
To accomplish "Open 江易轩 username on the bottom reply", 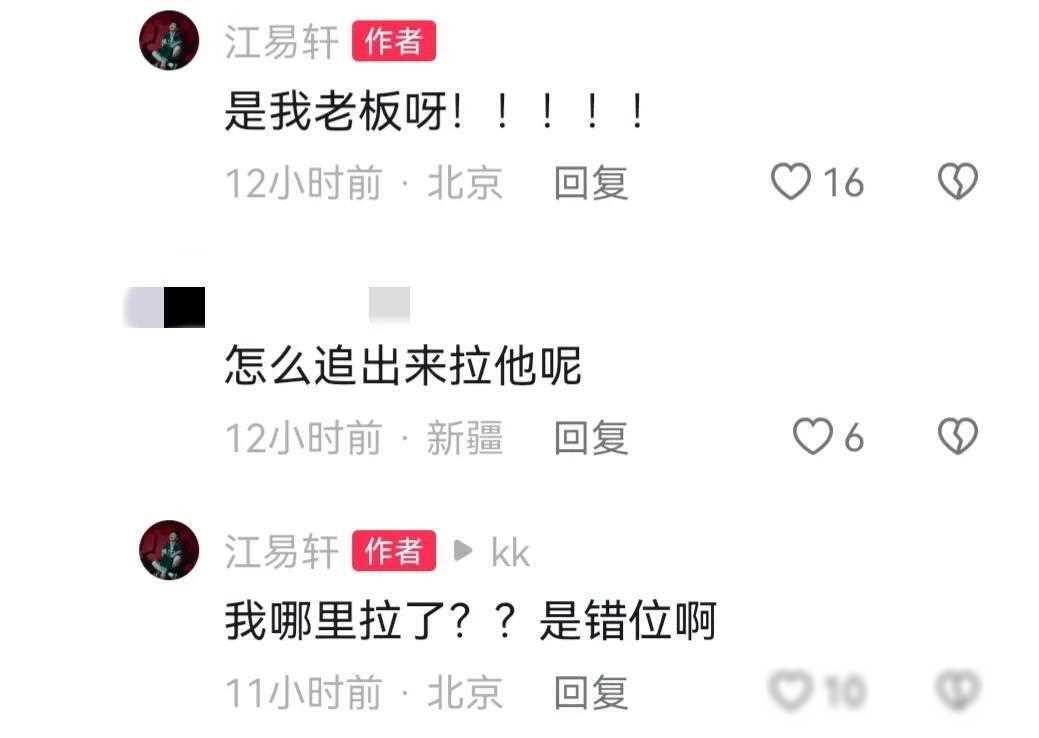I will pyautogui.click(x=282, y=551).
